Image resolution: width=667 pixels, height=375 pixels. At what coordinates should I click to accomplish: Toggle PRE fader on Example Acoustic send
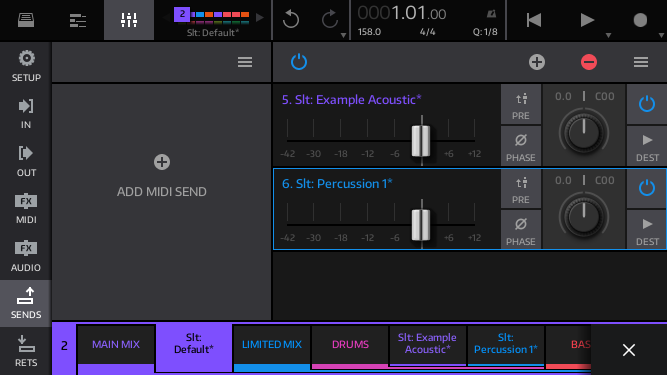click(x=521, y=105)
